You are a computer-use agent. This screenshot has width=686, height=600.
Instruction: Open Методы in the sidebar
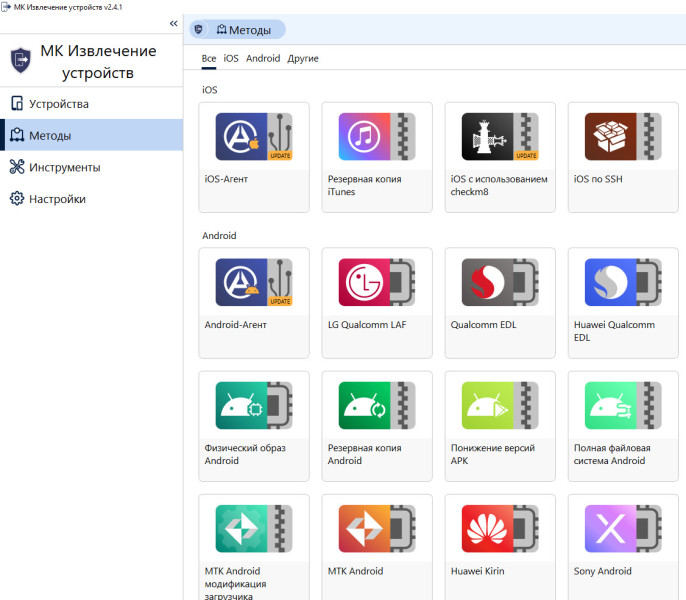(x=91, y=135)
